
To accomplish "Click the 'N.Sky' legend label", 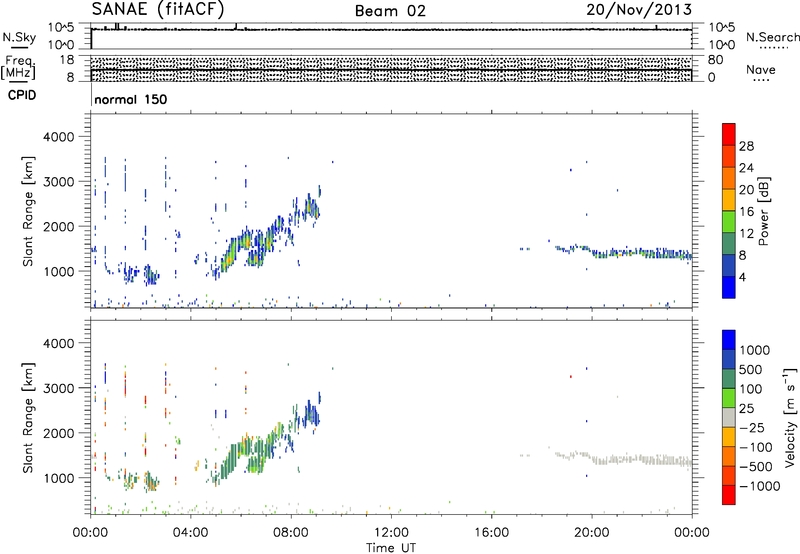I will click(19, 37).
